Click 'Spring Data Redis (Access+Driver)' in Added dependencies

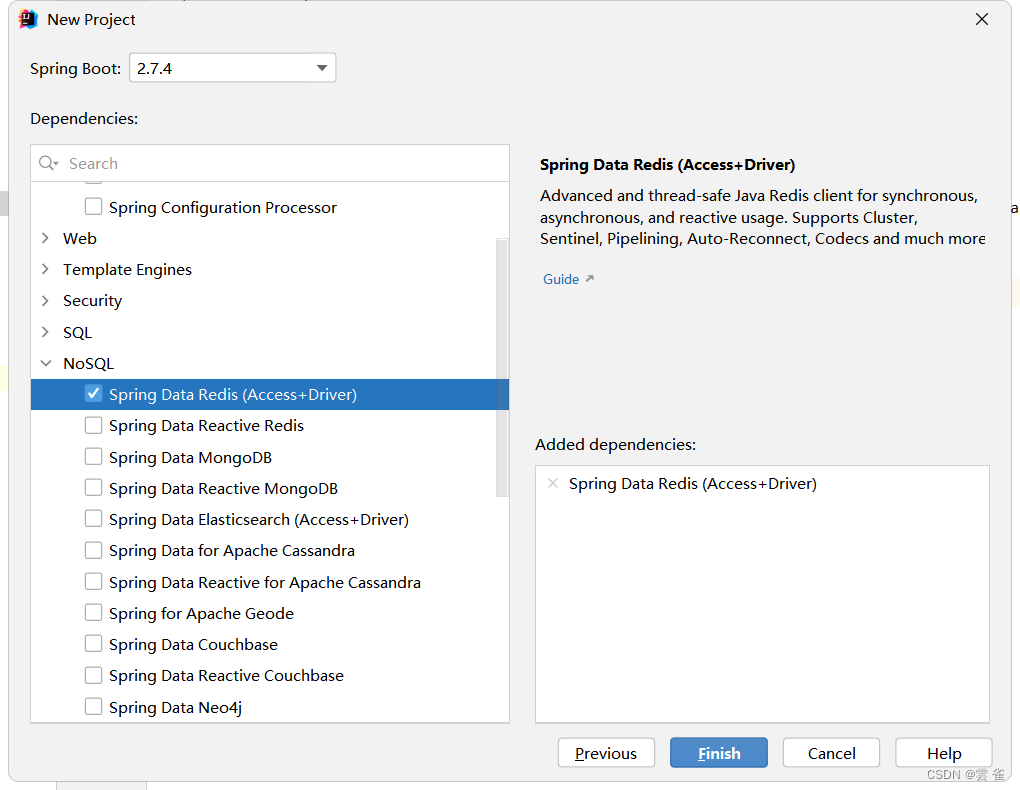pyautogui.click(x=693, y=484)
